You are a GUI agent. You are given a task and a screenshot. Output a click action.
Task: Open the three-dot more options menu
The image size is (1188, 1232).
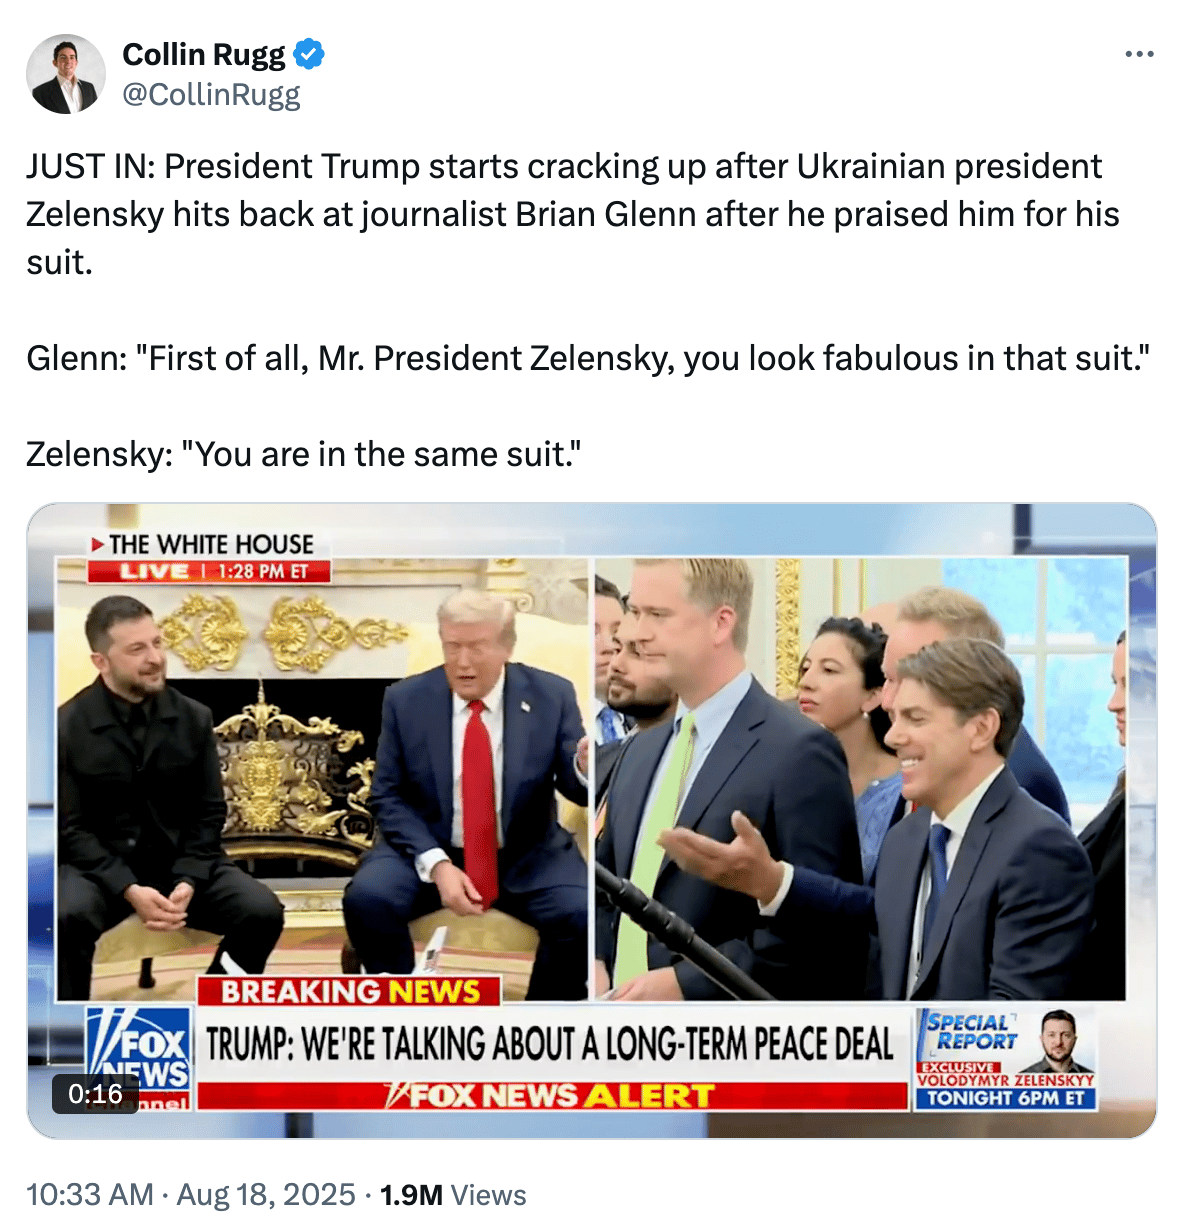pos(1139,54)
